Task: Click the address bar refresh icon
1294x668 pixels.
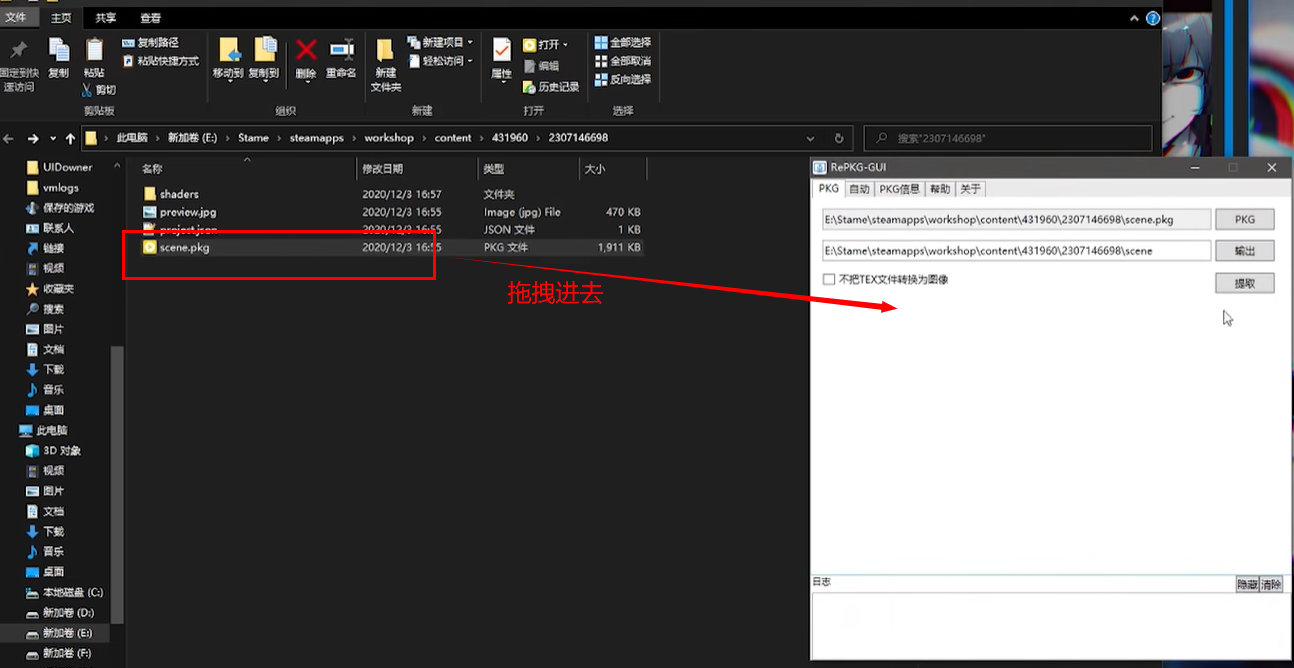Action: tap(838, 138)
